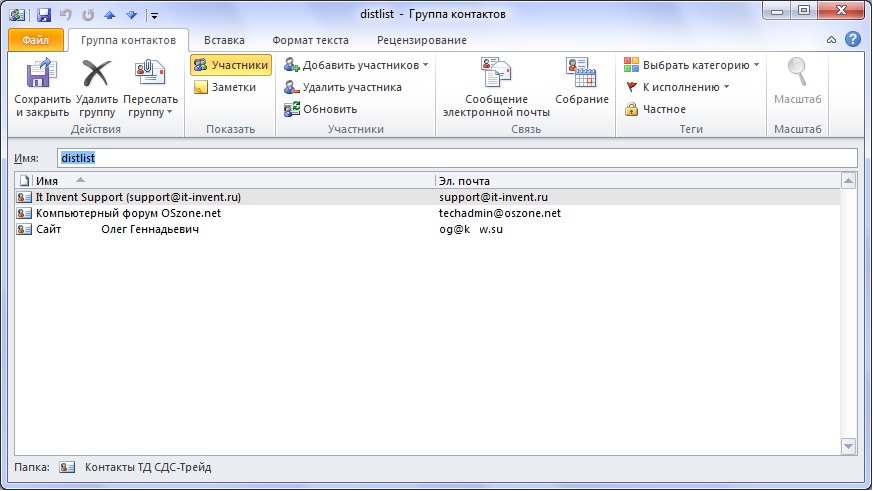This screenshot has height=491, width=873.
Task: Click Обновить to refresh members
Action: (x=321, y=109)
